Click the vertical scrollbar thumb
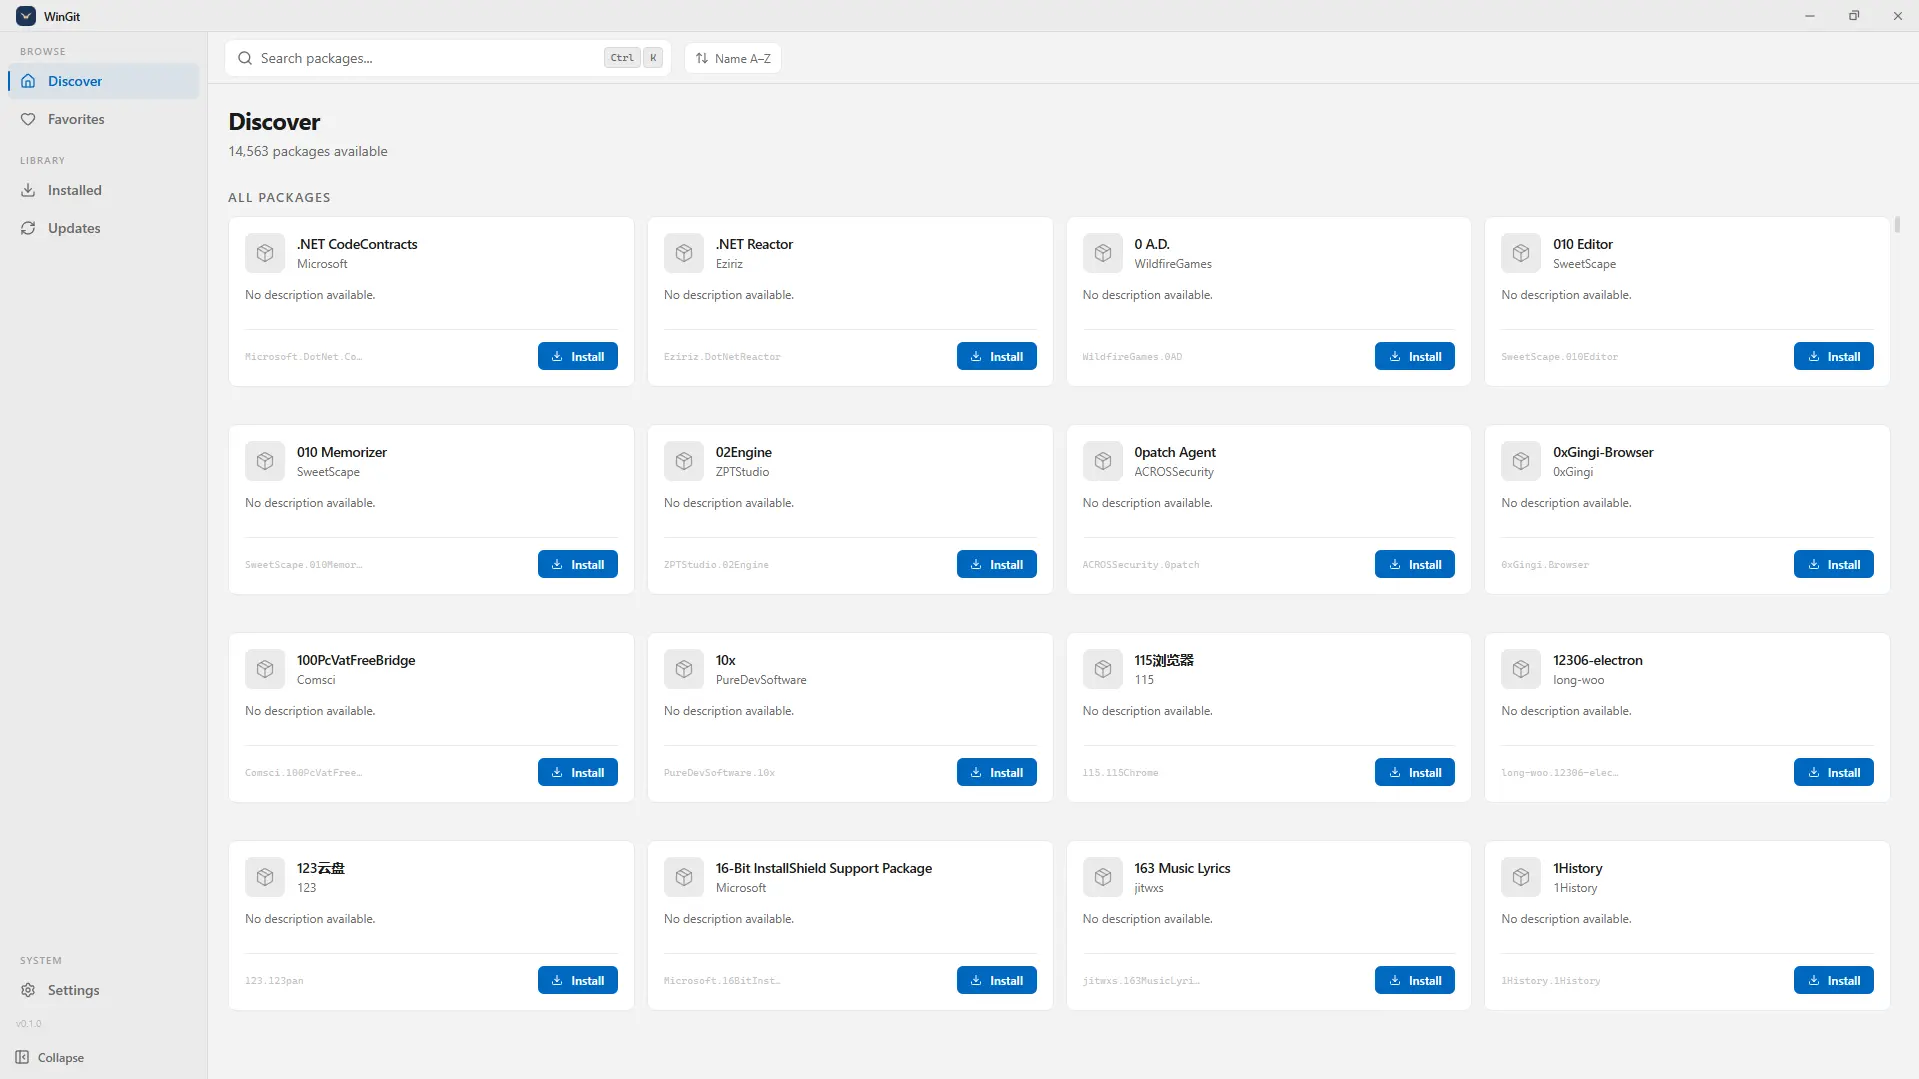 click(x=1897, y=224)
